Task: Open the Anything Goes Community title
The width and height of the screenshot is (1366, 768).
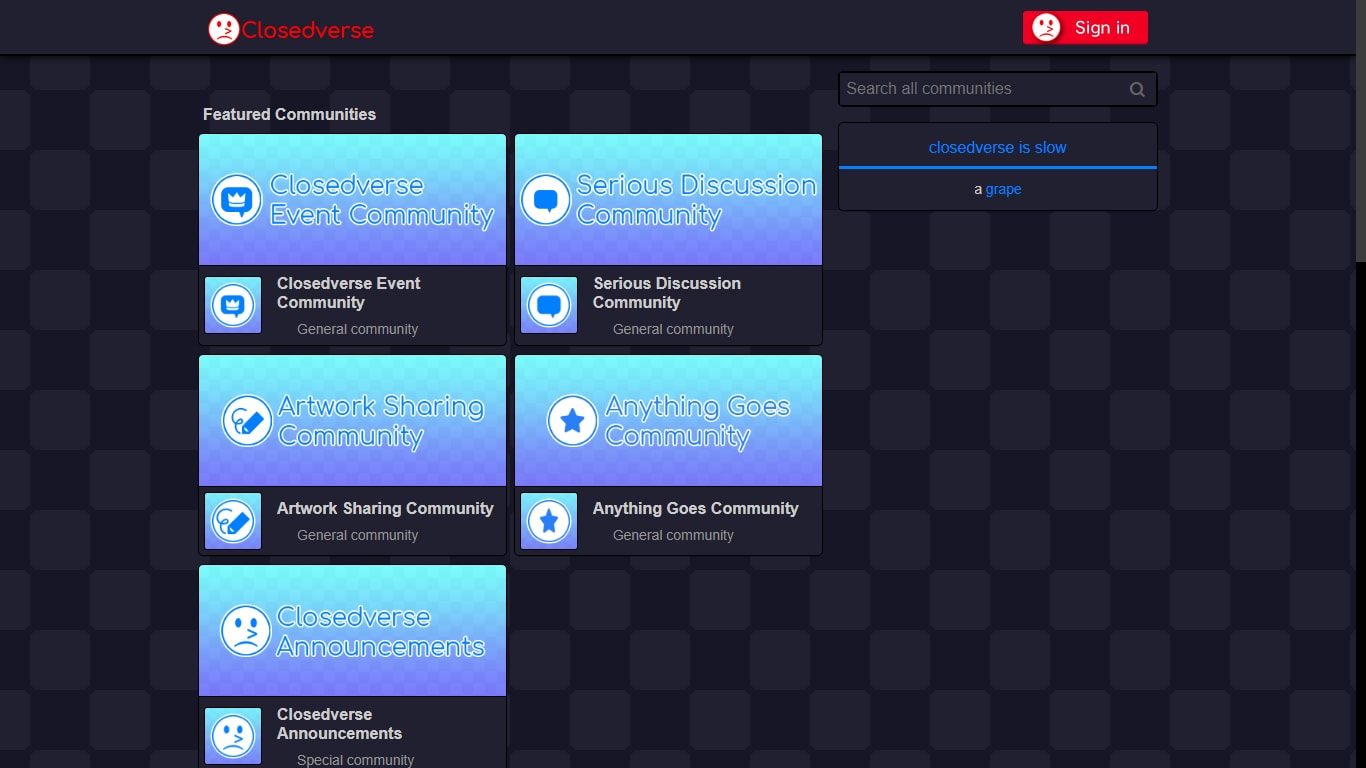Action: click(695, 508)
